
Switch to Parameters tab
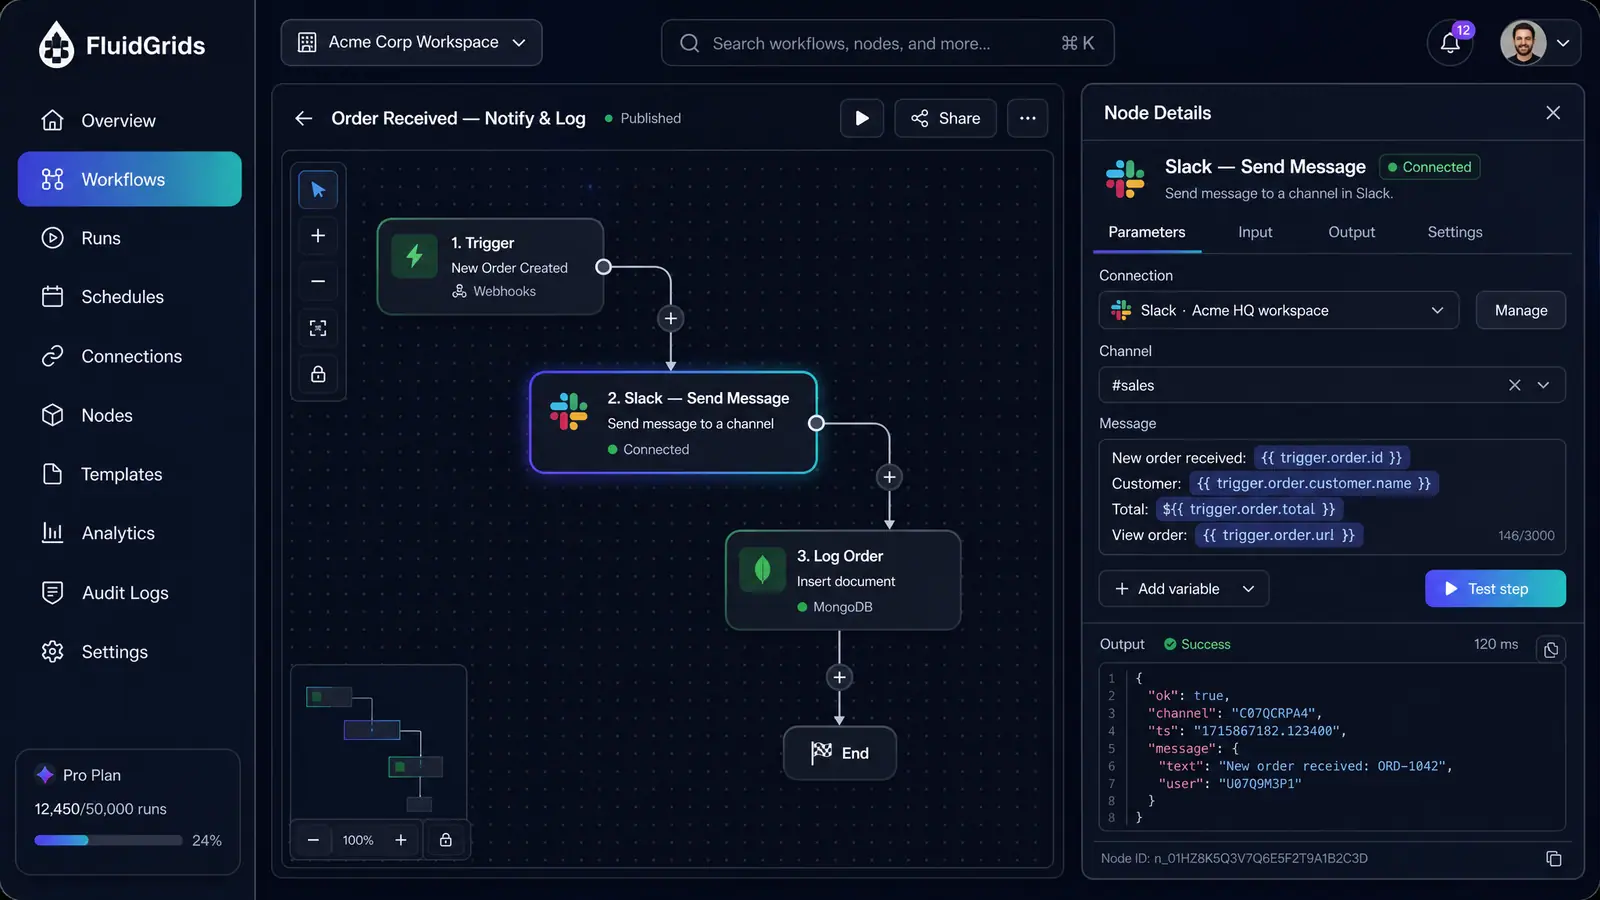1147,232
